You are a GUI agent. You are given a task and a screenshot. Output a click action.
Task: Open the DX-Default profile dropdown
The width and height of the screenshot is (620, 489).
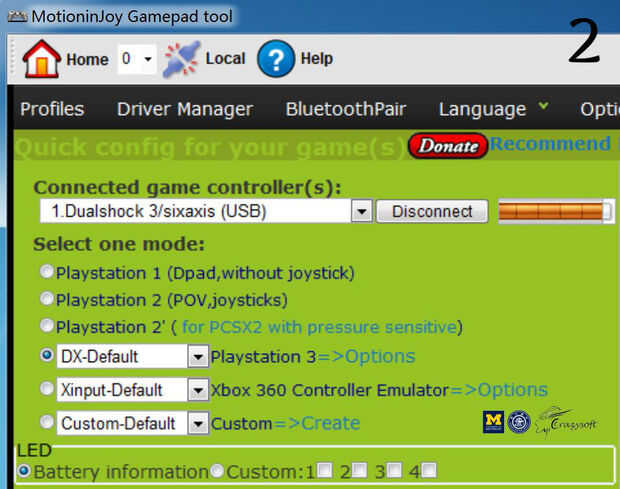click(x=198, y=357)
